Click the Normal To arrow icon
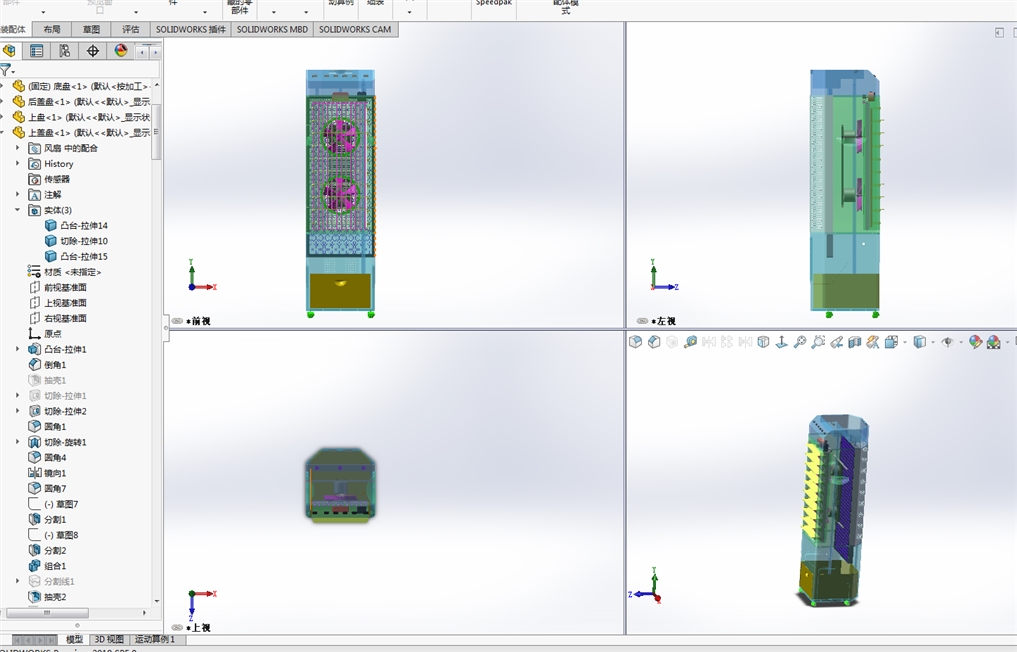Viewport: 1017px width, 652px height. [782, 341]
